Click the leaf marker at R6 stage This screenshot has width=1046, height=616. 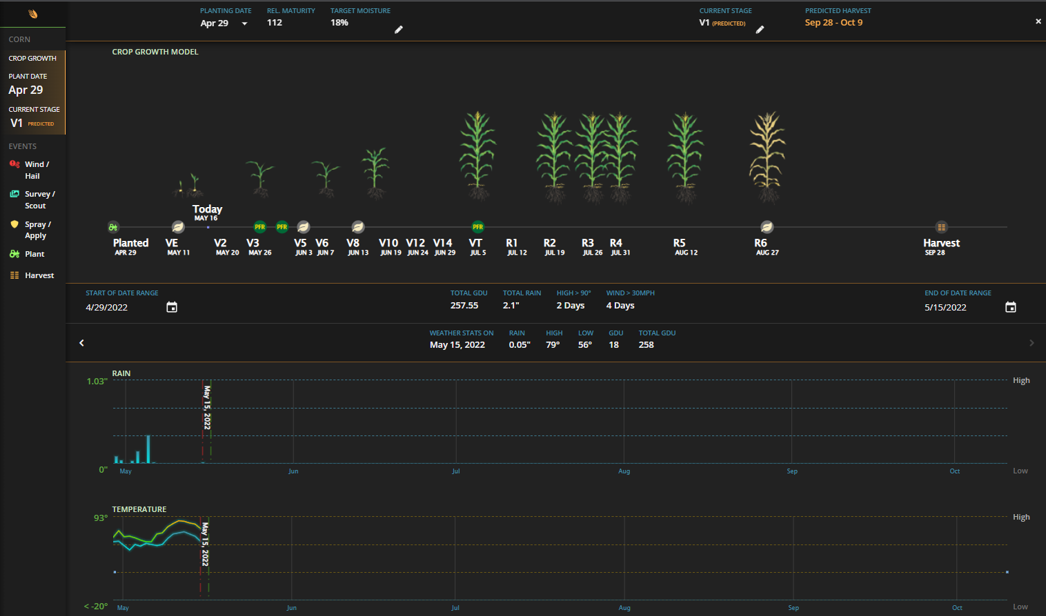(766, 227)
